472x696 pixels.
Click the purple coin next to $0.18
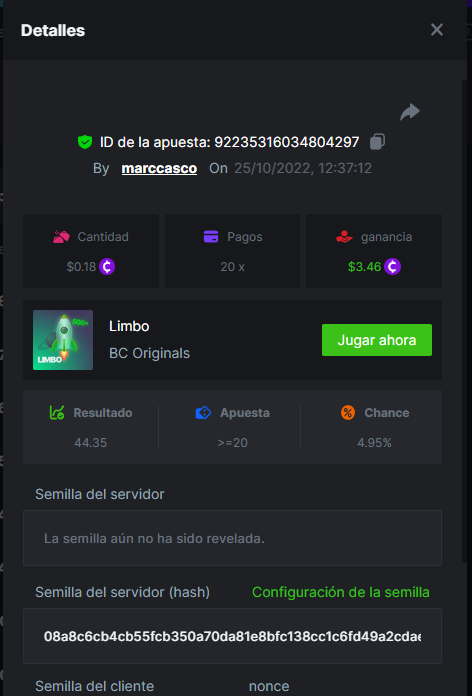[x=107, y=267]
